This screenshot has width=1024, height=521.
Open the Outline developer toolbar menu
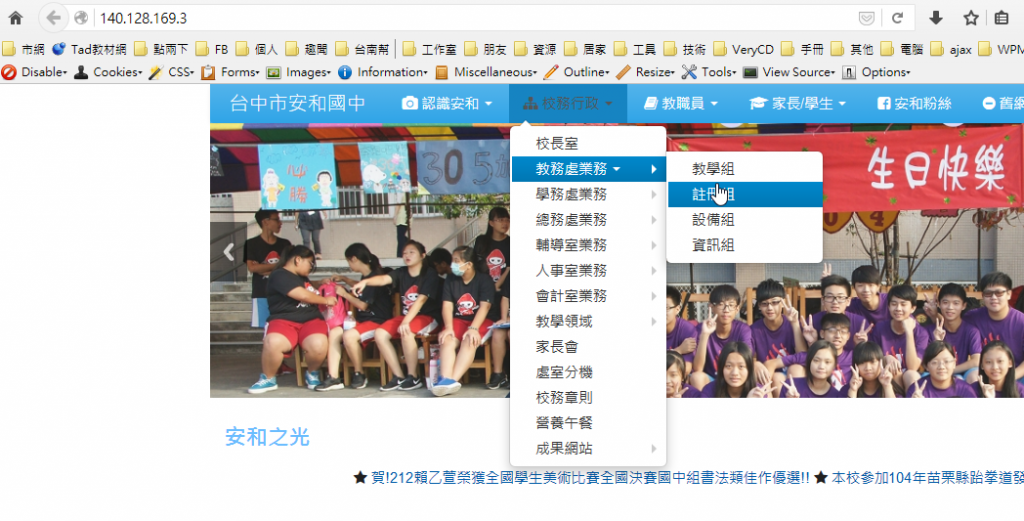pos(577,72)
